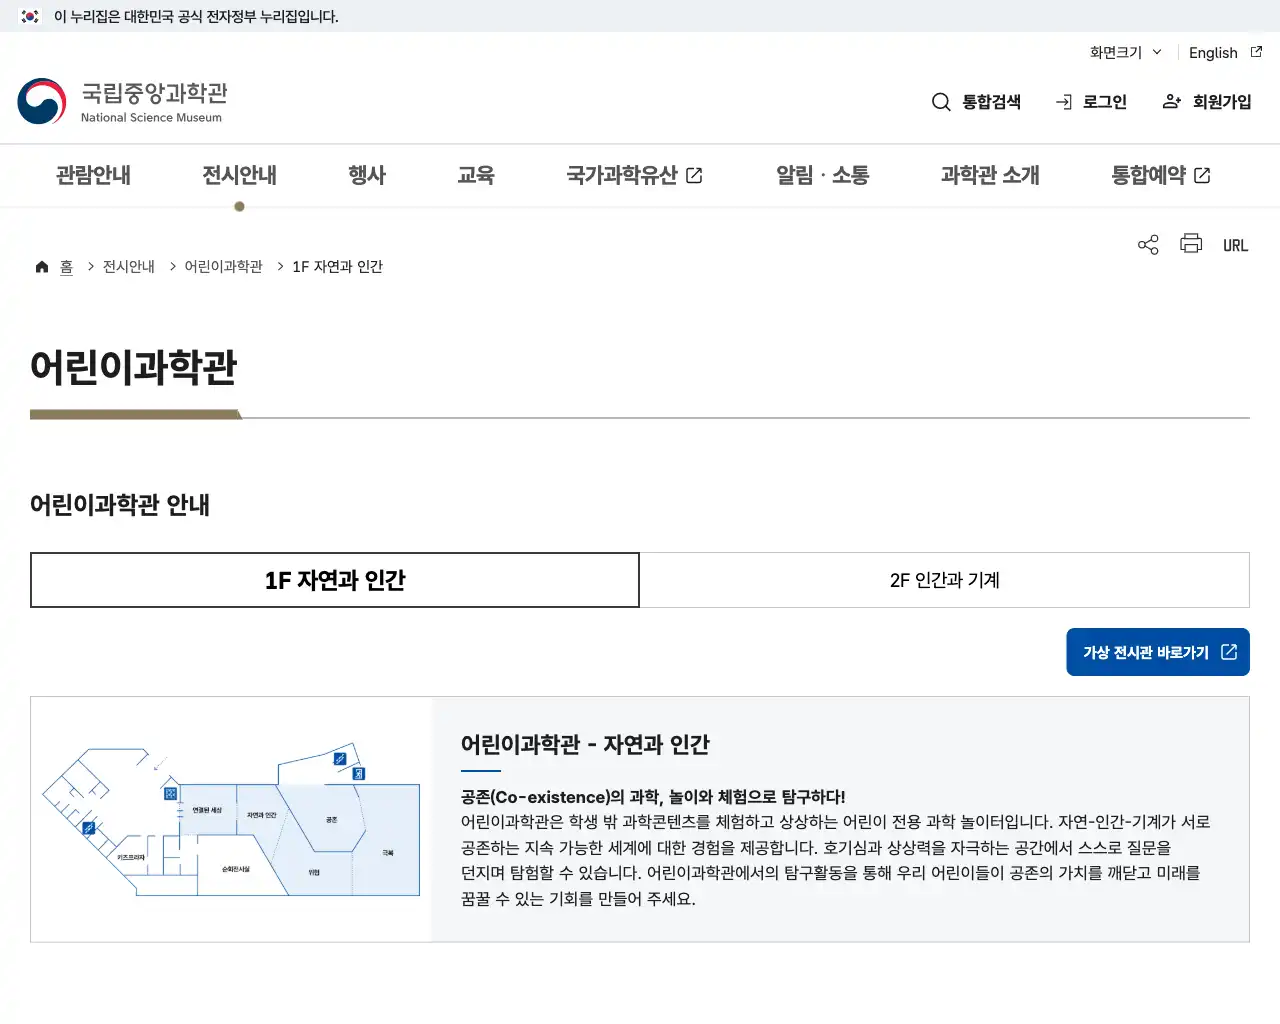Viewport: 1280px width, 1024px height.
Task: Click 어린이과학관 in the breadcrumb
Action: 221,266
